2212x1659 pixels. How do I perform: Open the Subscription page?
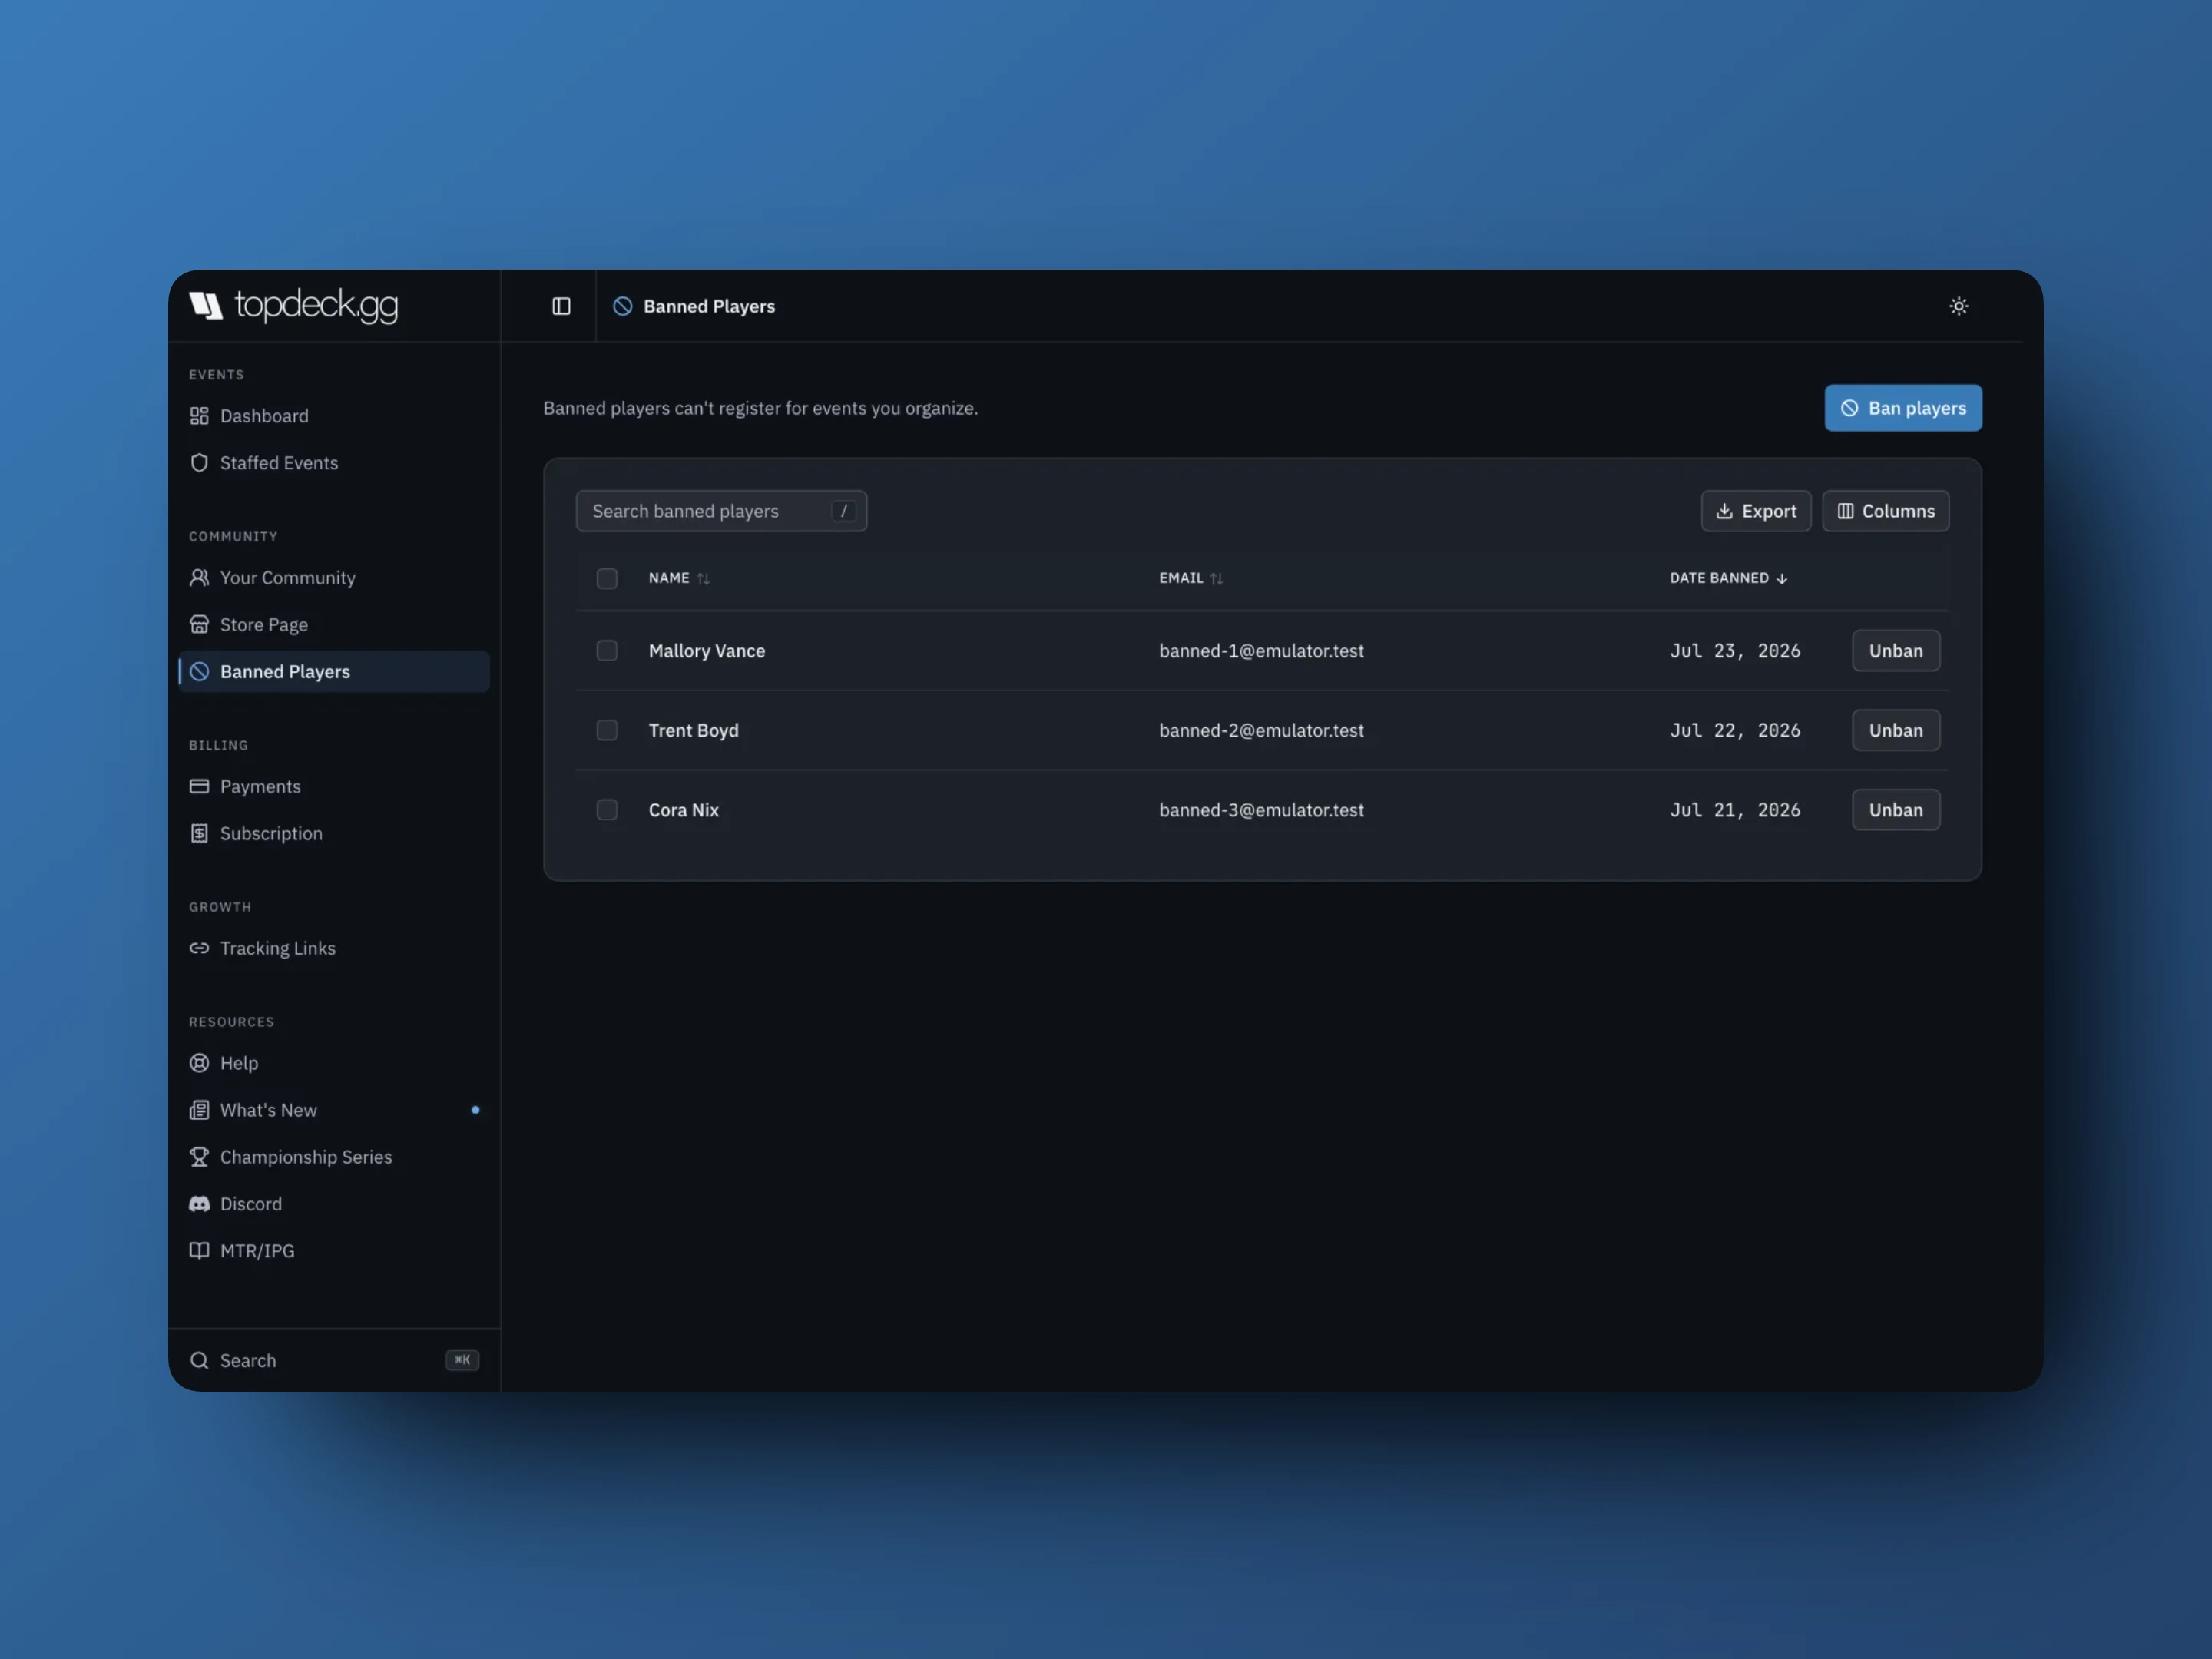334,833
